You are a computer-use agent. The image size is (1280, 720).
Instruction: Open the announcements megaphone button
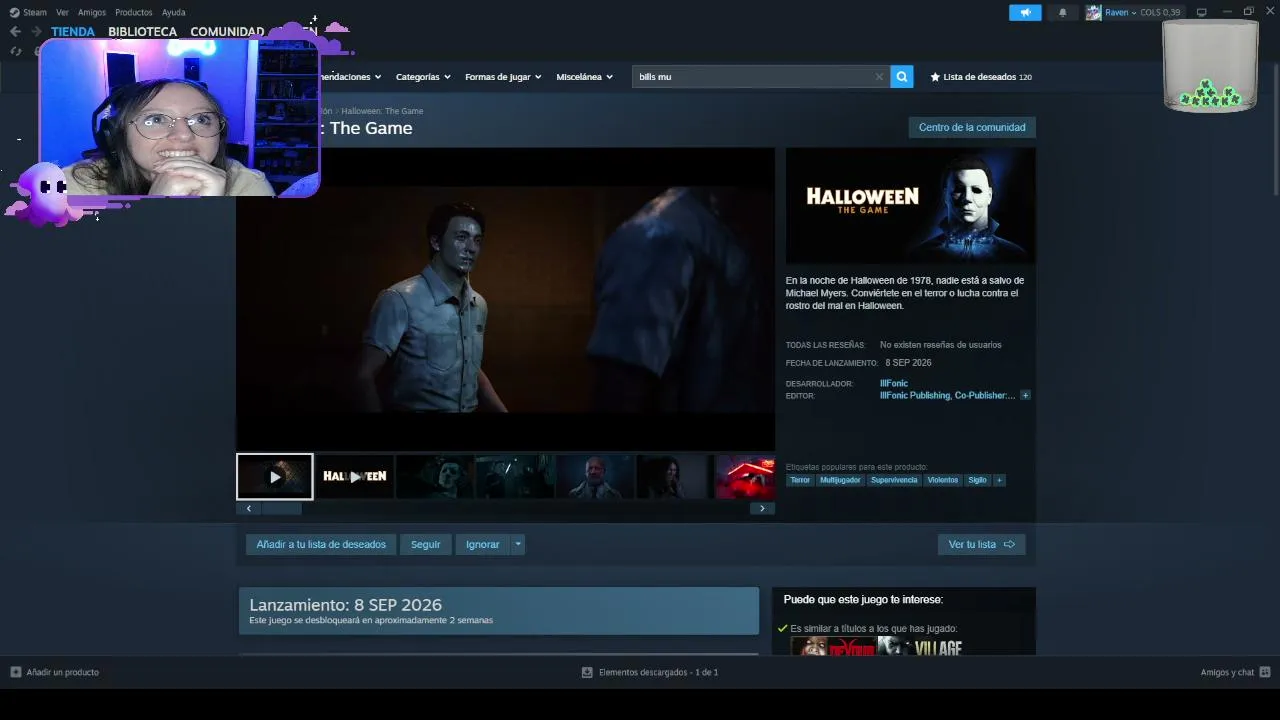[1025, 12]
